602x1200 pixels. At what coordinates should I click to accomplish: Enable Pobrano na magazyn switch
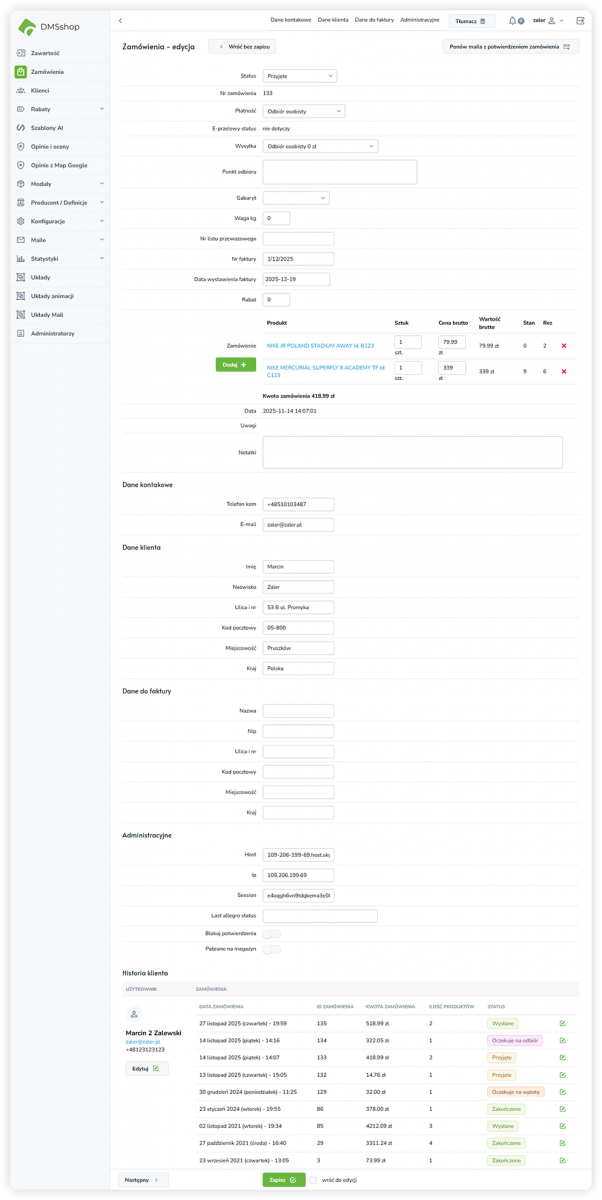click(x=271, y=949)
